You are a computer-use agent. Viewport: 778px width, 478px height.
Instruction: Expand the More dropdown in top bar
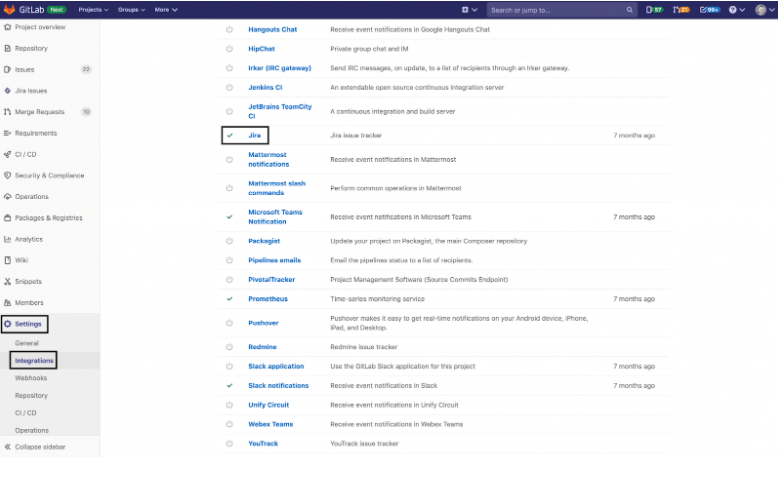(x=166, y=10)
